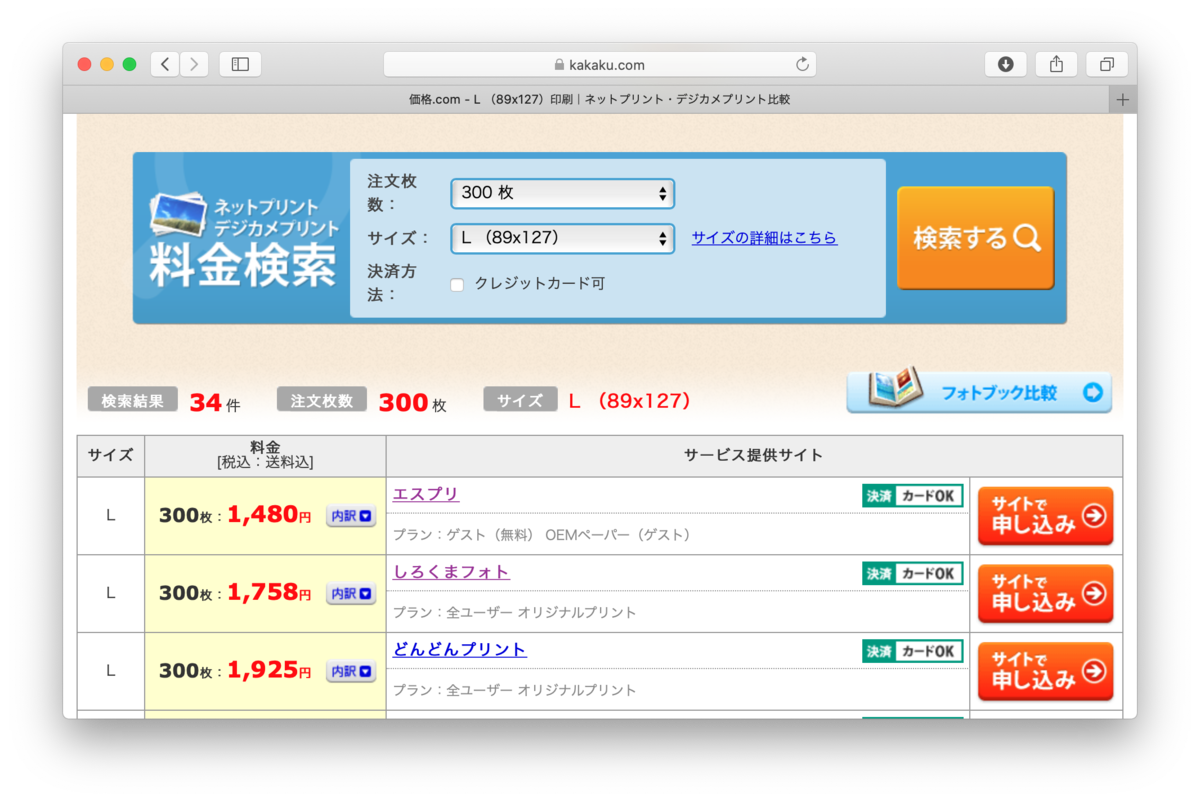
Task: Open the Safari share sheet icon
Action: (1056, 63)
